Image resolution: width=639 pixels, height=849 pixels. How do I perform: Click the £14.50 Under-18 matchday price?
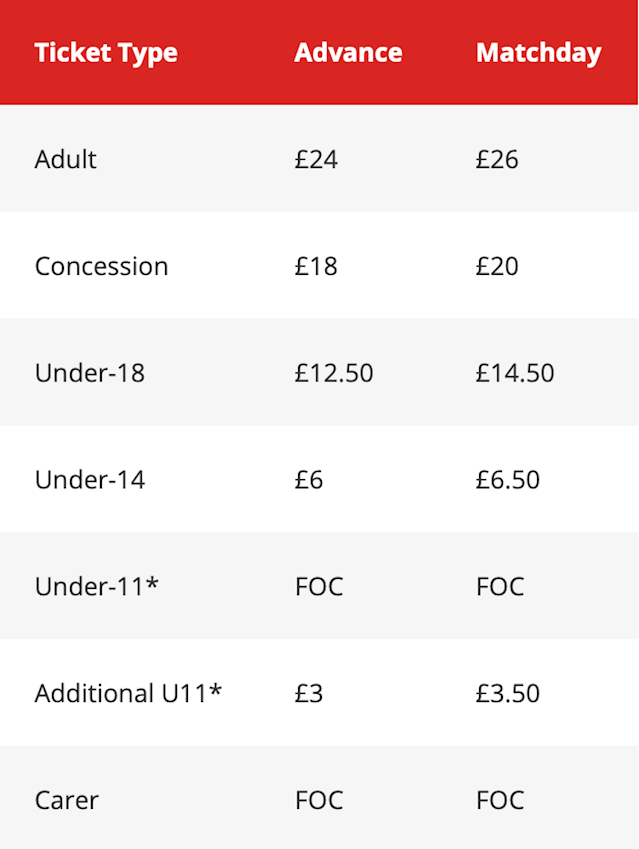tap(515, 373)
